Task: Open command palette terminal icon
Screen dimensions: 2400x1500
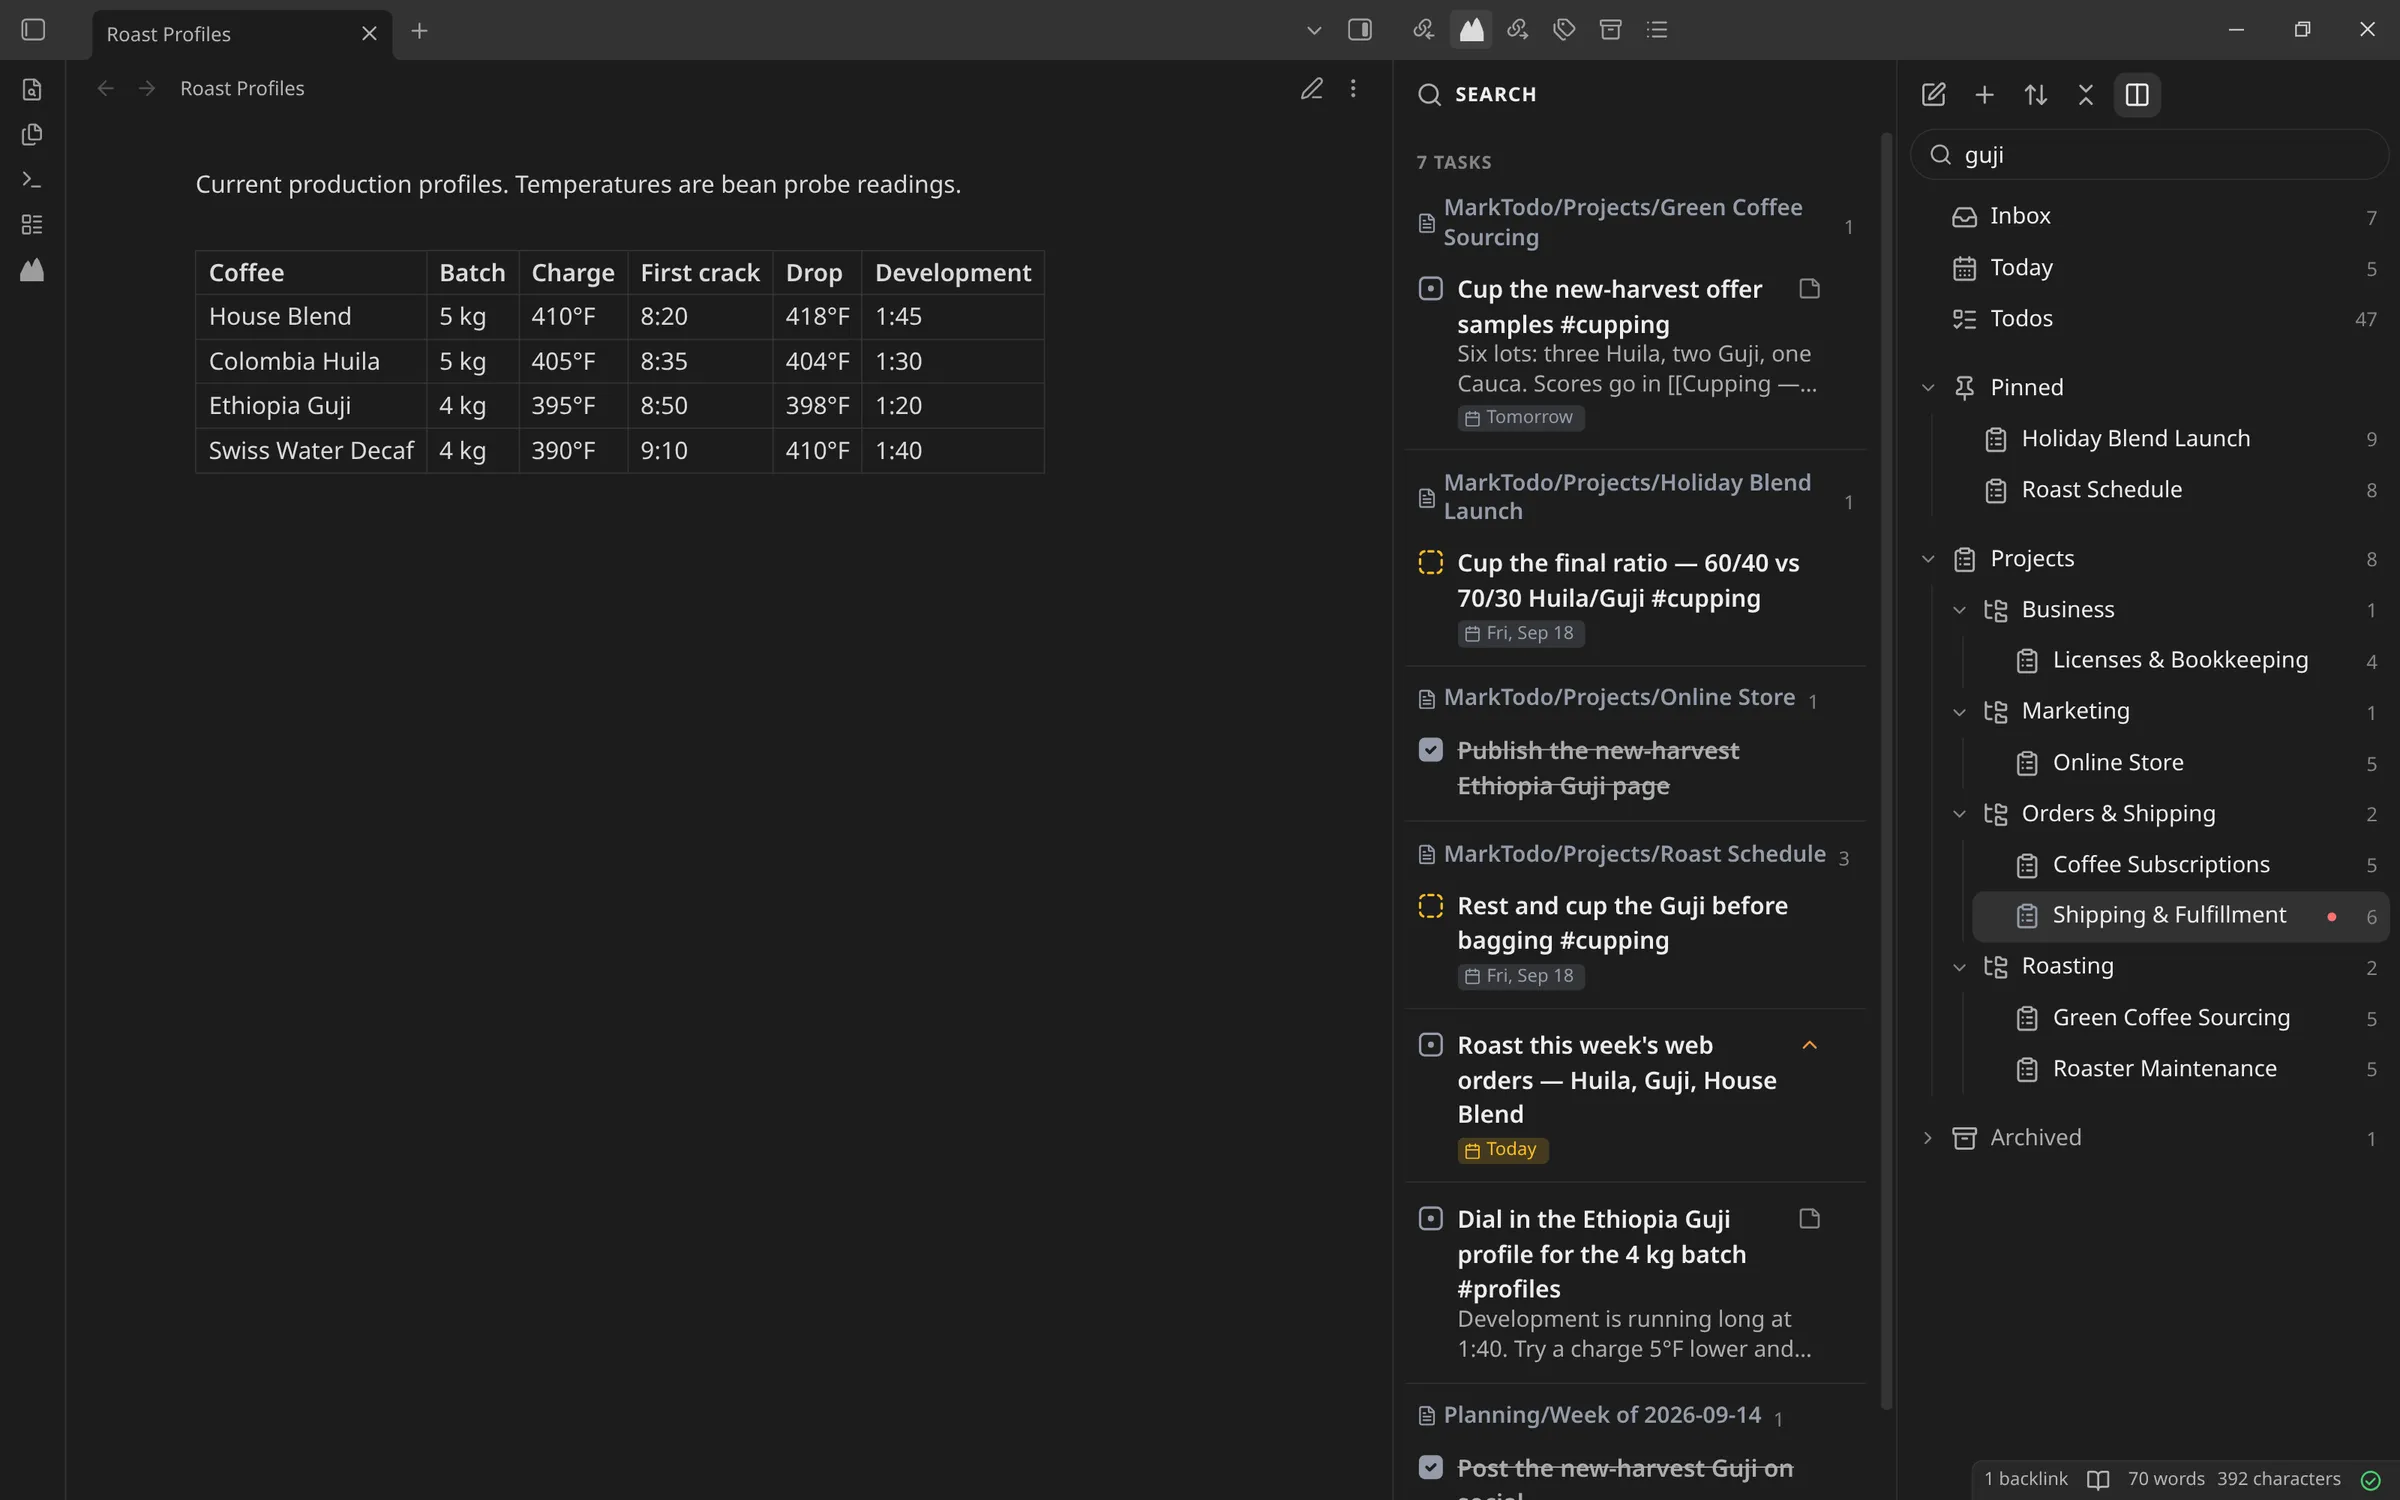Action: 32,180
